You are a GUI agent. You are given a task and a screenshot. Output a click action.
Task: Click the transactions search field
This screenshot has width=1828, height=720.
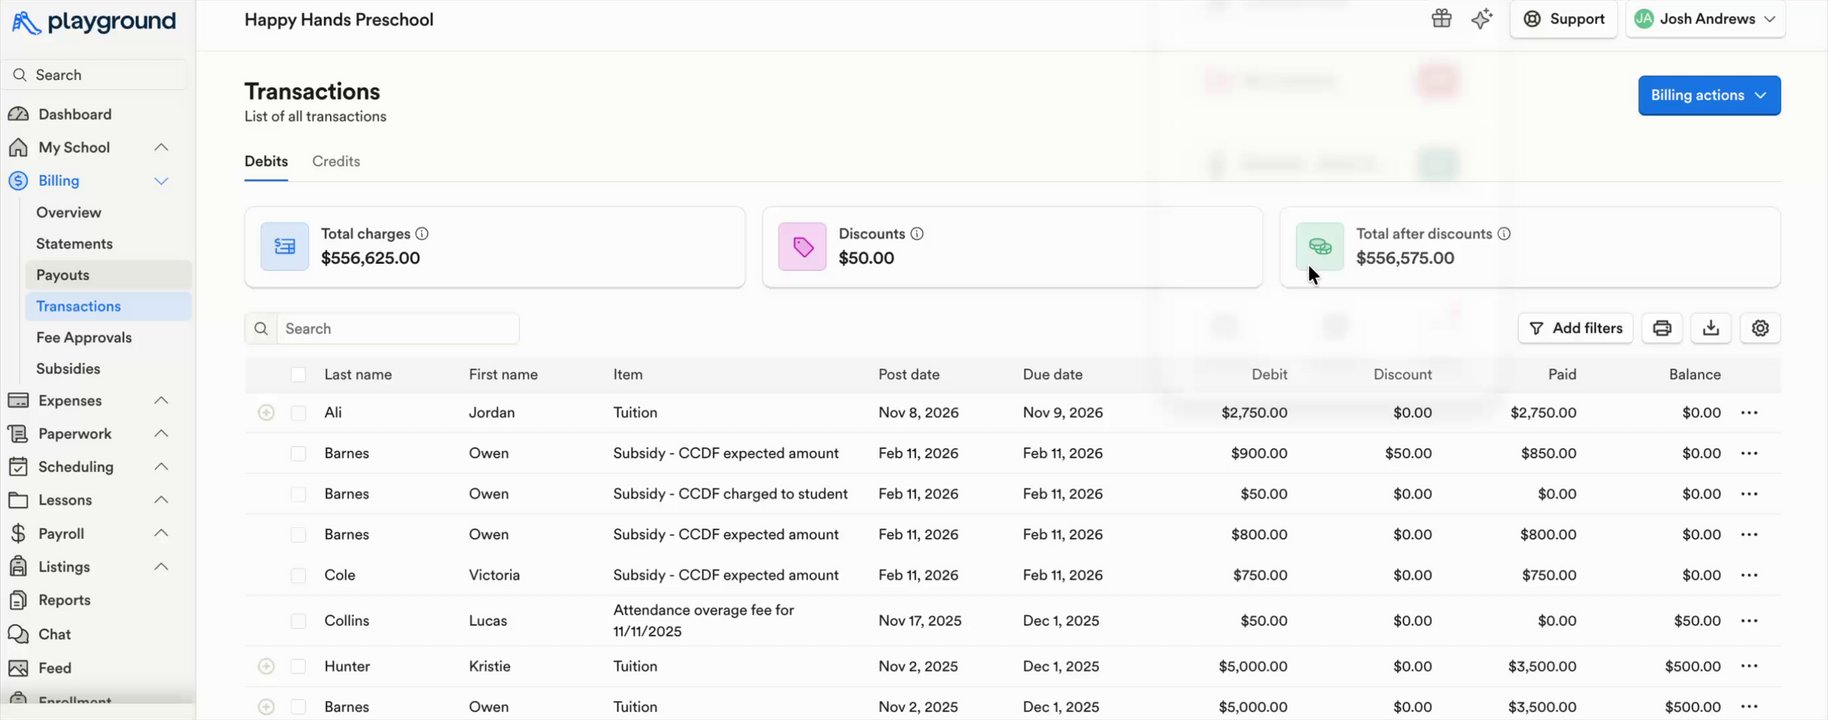click(x=397, y=329)
